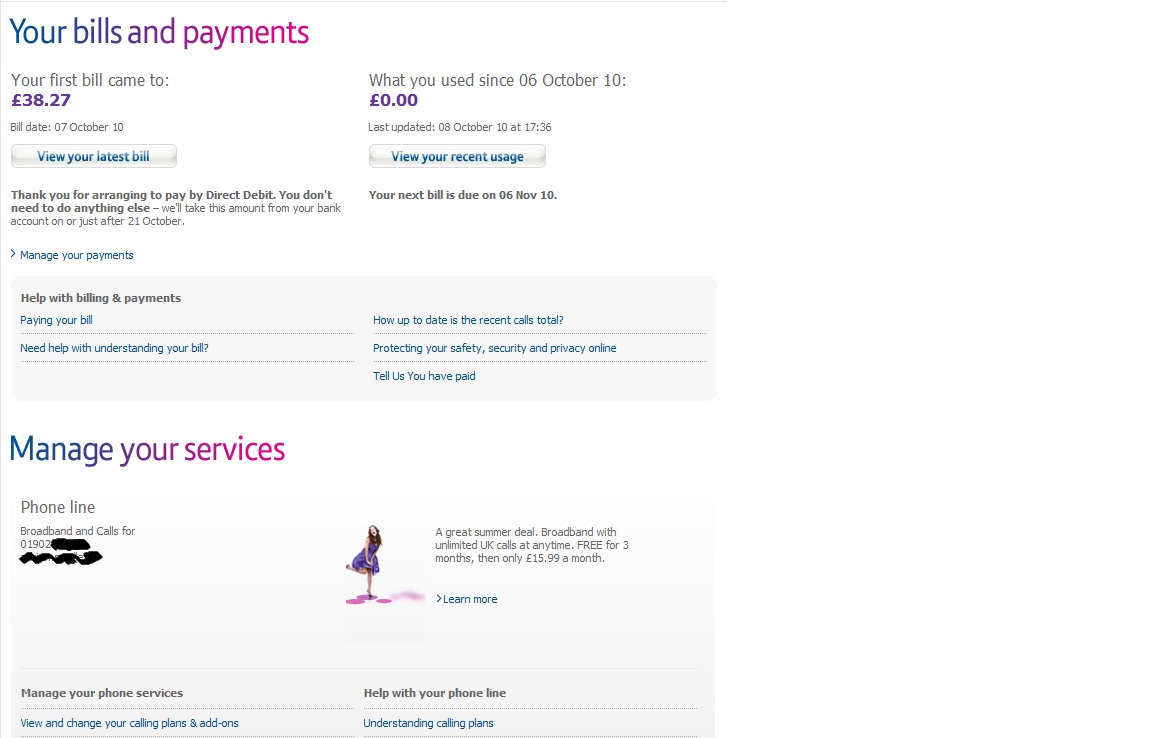Screen dimensions: 1152x738
Task: Click Learn more about the summer deal
Action: coord(469,599)
